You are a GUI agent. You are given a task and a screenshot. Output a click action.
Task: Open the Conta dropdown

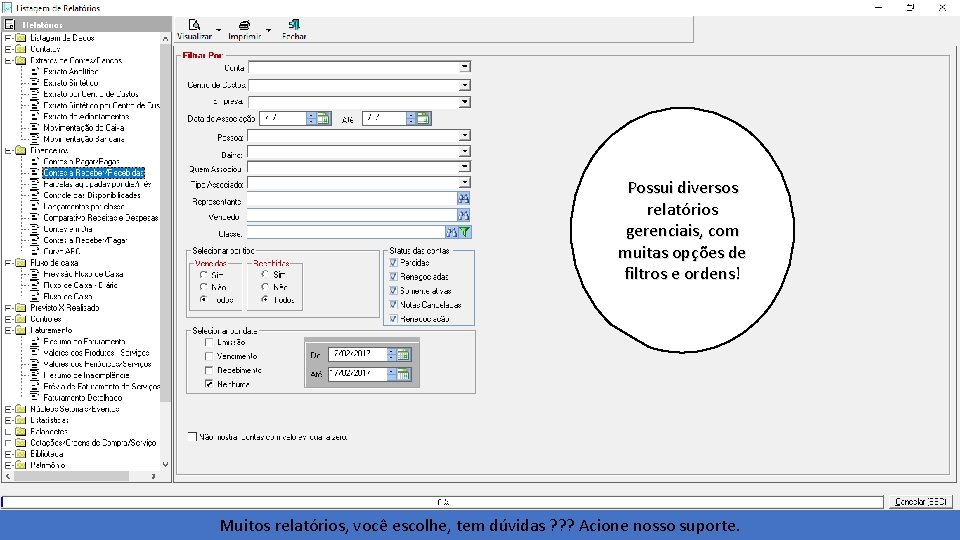click(465, 67)
